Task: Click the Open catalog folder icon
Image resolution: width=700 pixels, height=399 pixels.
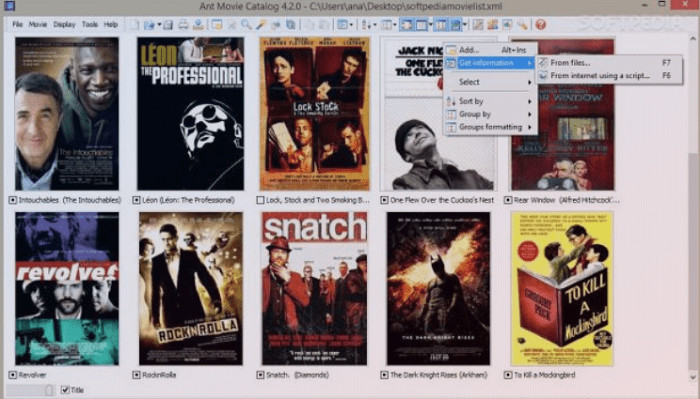Action: pyautogui.click(x=149, y=25)
